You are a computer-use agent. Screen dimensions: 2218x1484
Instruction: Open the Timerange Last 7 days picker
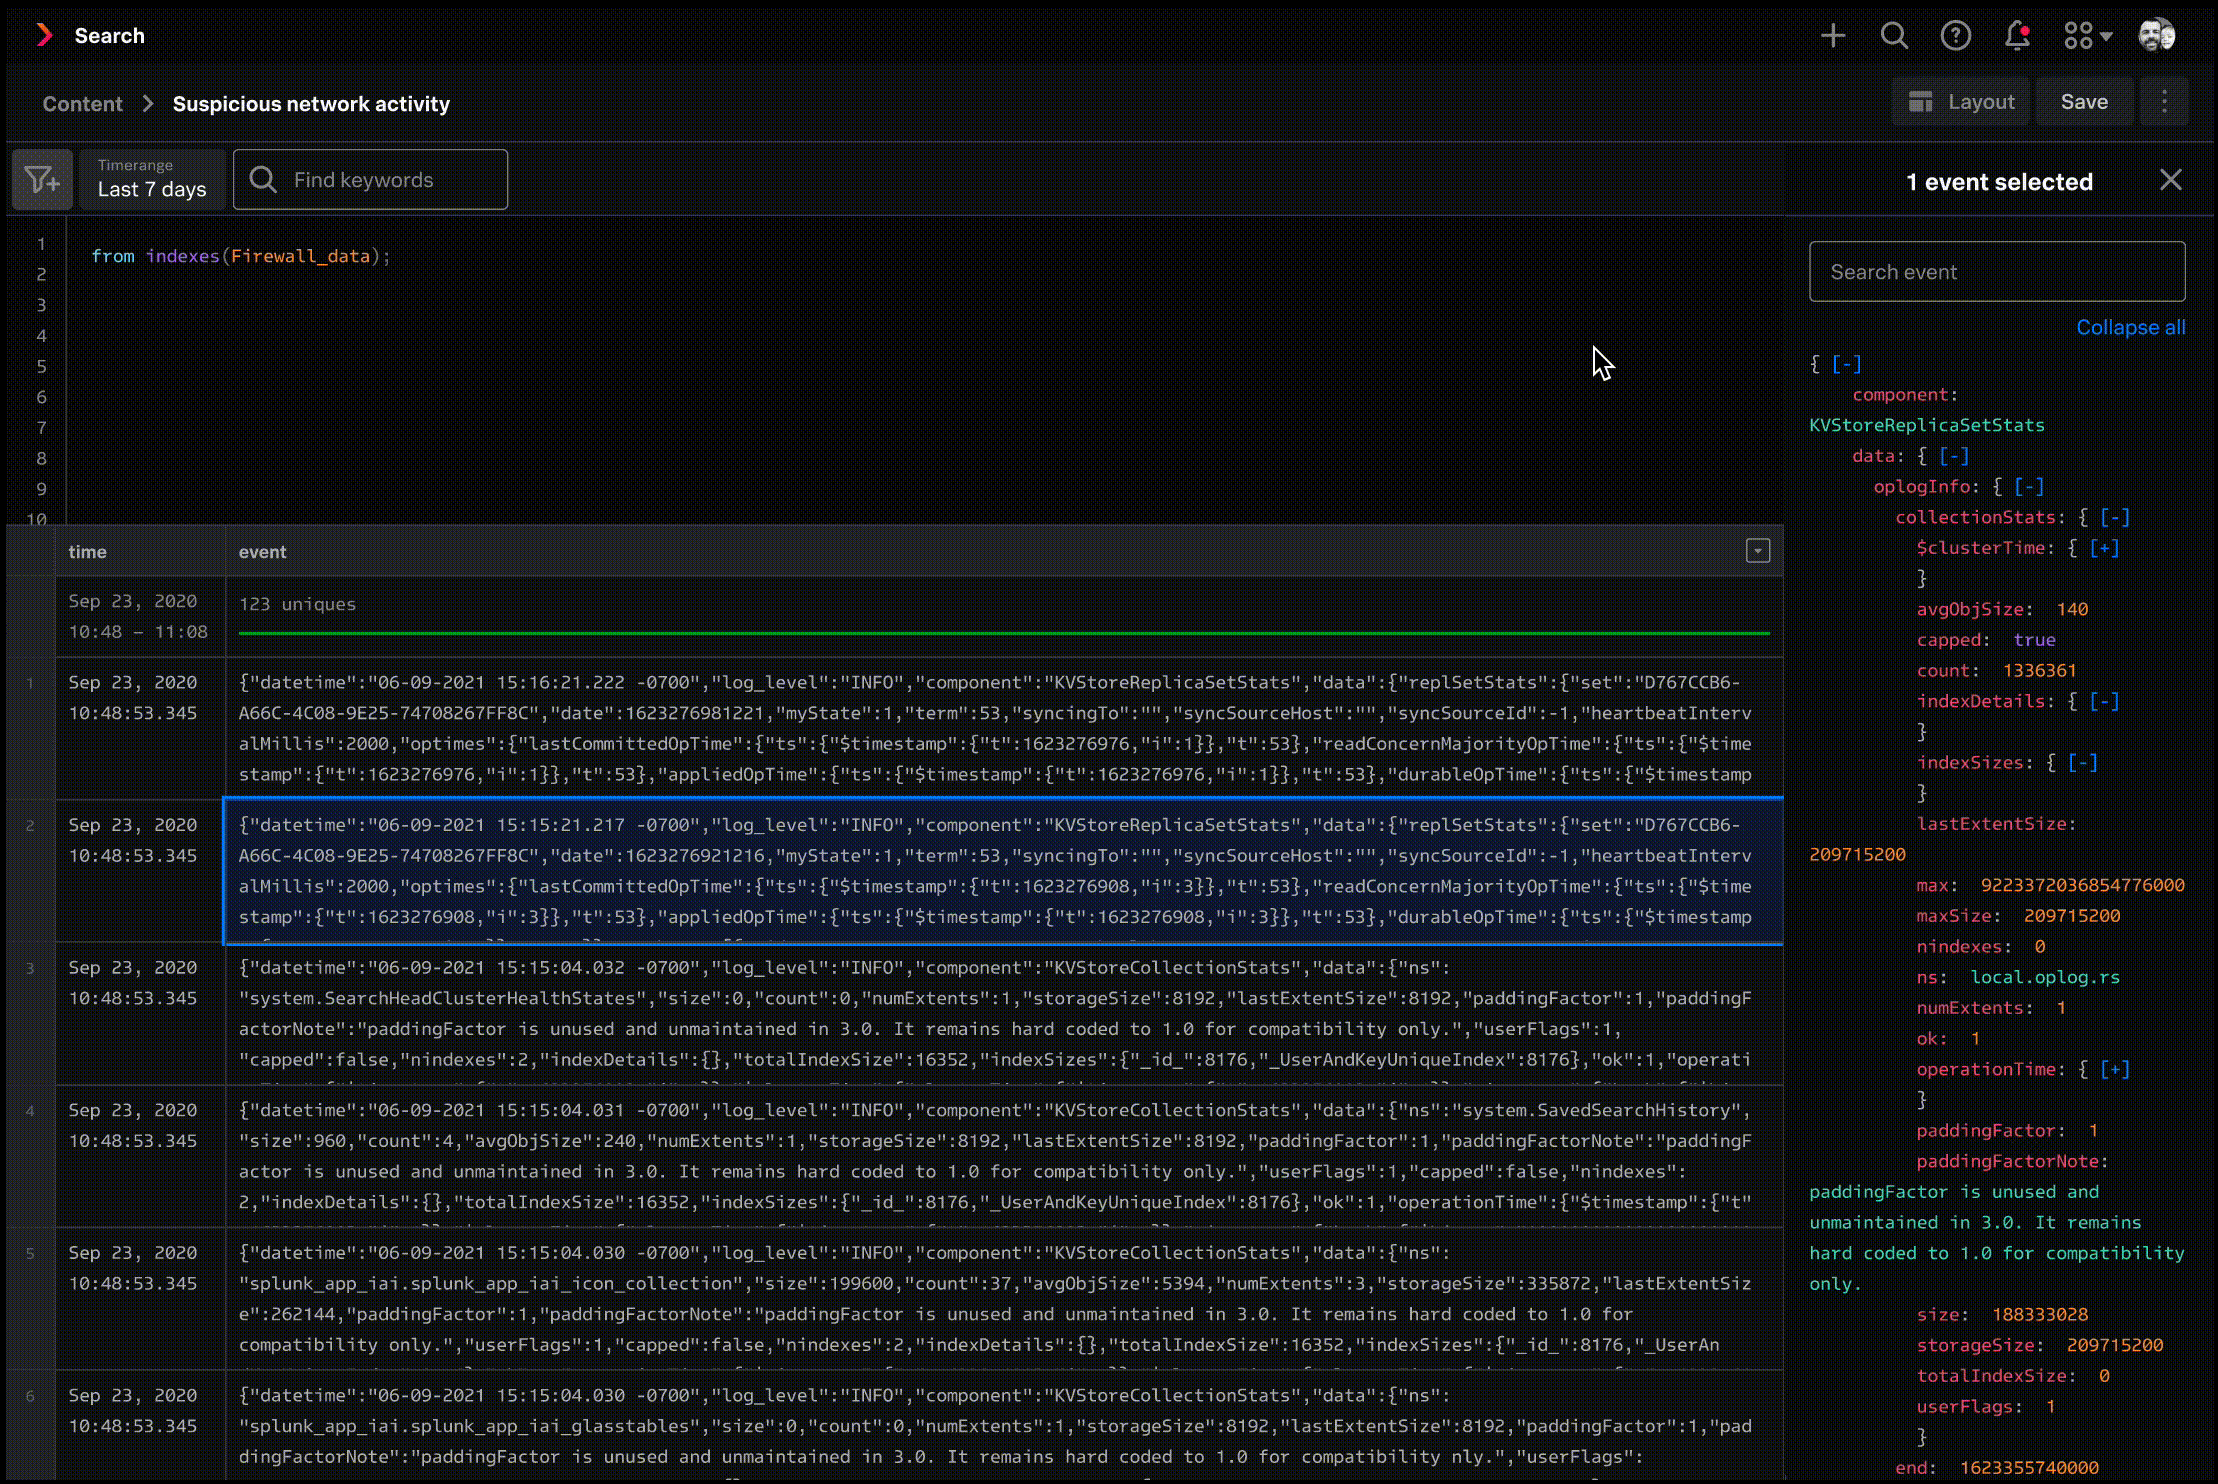point(152,180)
